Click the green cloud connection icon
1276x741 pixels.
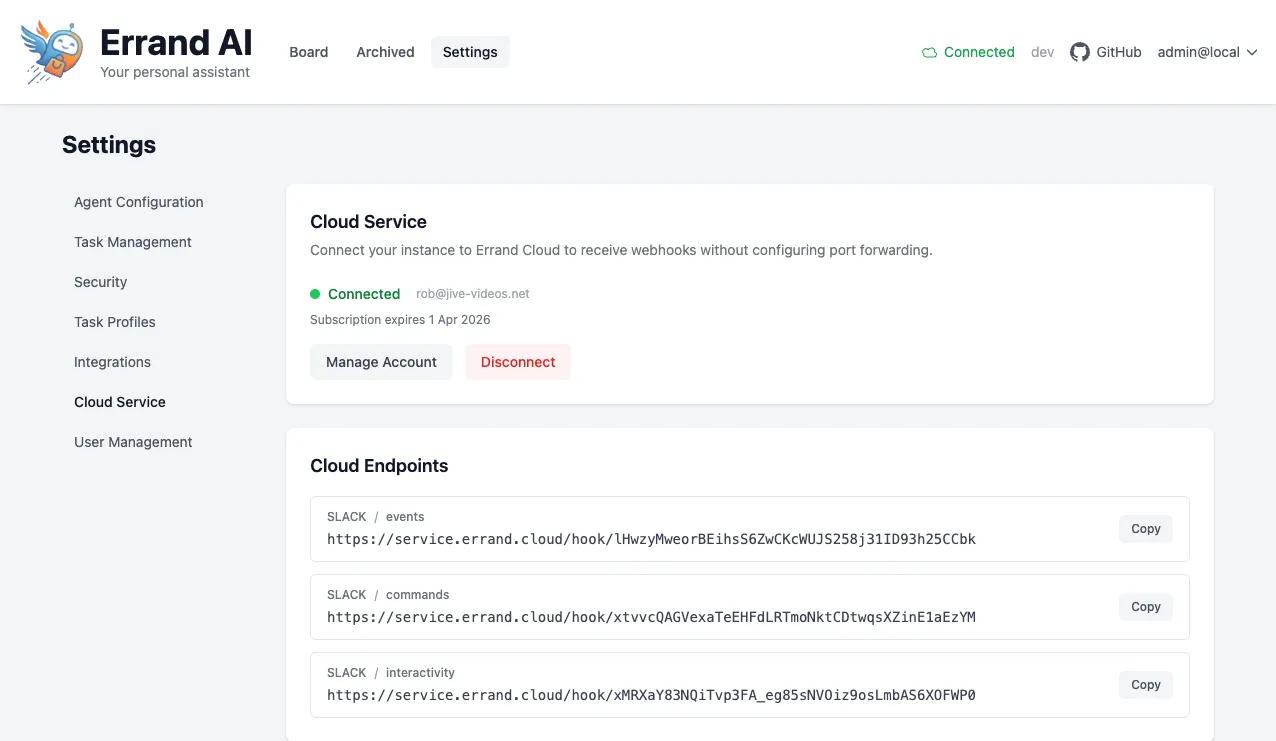[x=929, y=52]
